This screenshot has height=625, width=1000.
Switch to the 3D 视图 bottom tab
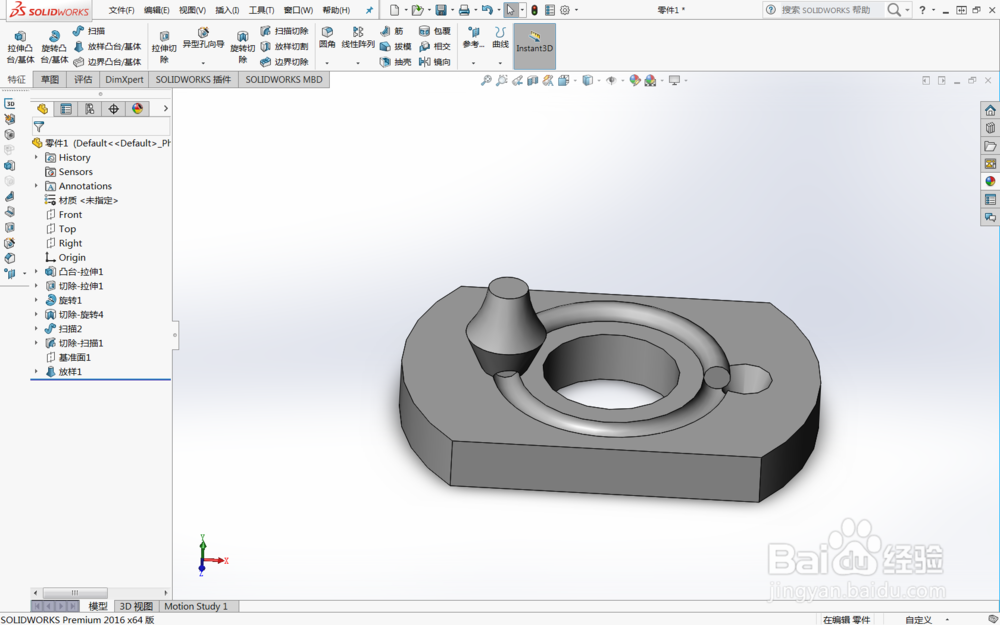(136, 607)
